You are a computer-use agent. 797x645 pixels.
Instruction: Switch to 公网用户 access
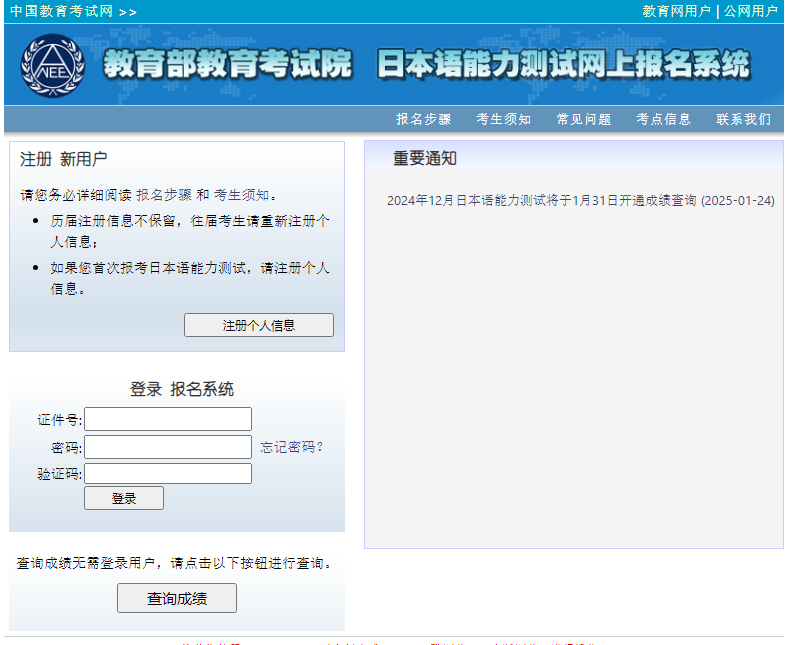750,12
